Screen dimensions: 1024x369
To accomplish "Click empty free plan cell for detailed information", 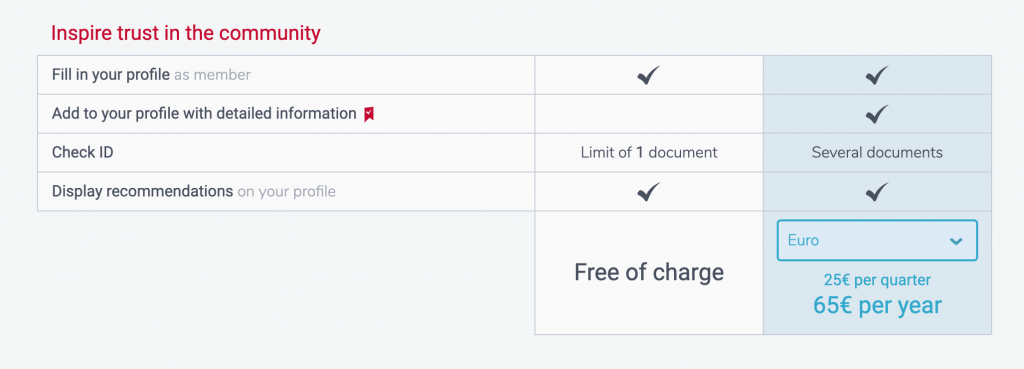I will [648, 114].
